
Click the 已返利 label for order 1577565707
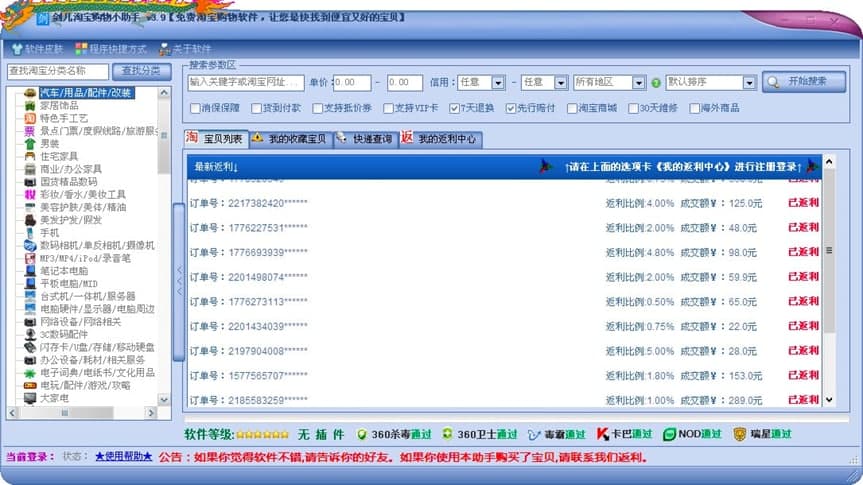click(804, 375)
